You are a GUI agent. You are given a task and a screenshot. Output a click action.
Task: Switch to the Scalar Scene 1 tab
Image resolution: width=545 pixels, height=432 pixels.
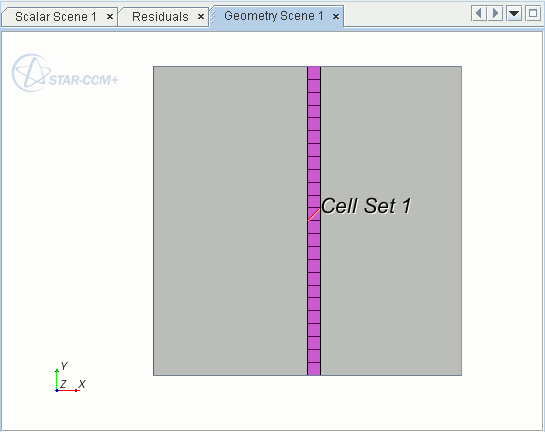[x=56, y=17]
